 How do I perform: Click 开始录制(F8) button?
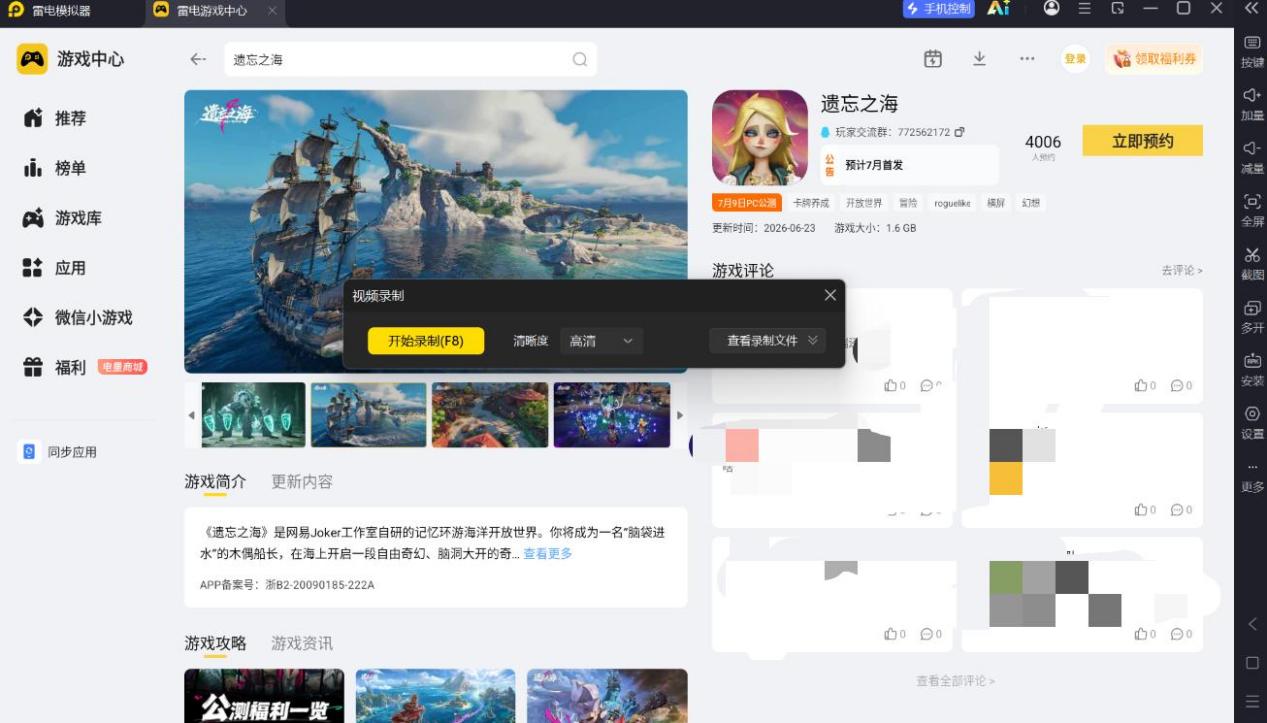point(426,341)
